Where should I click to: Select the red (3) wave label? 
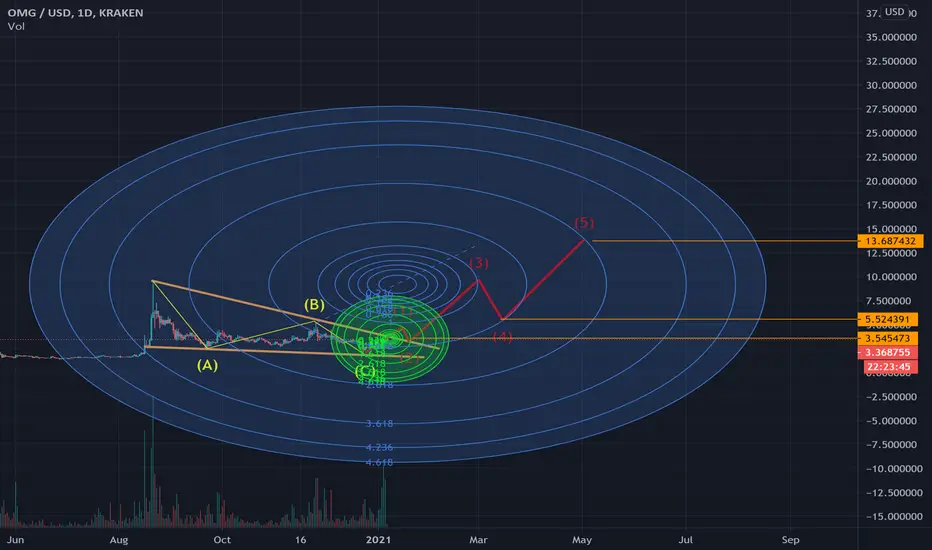tap(479, 263)
